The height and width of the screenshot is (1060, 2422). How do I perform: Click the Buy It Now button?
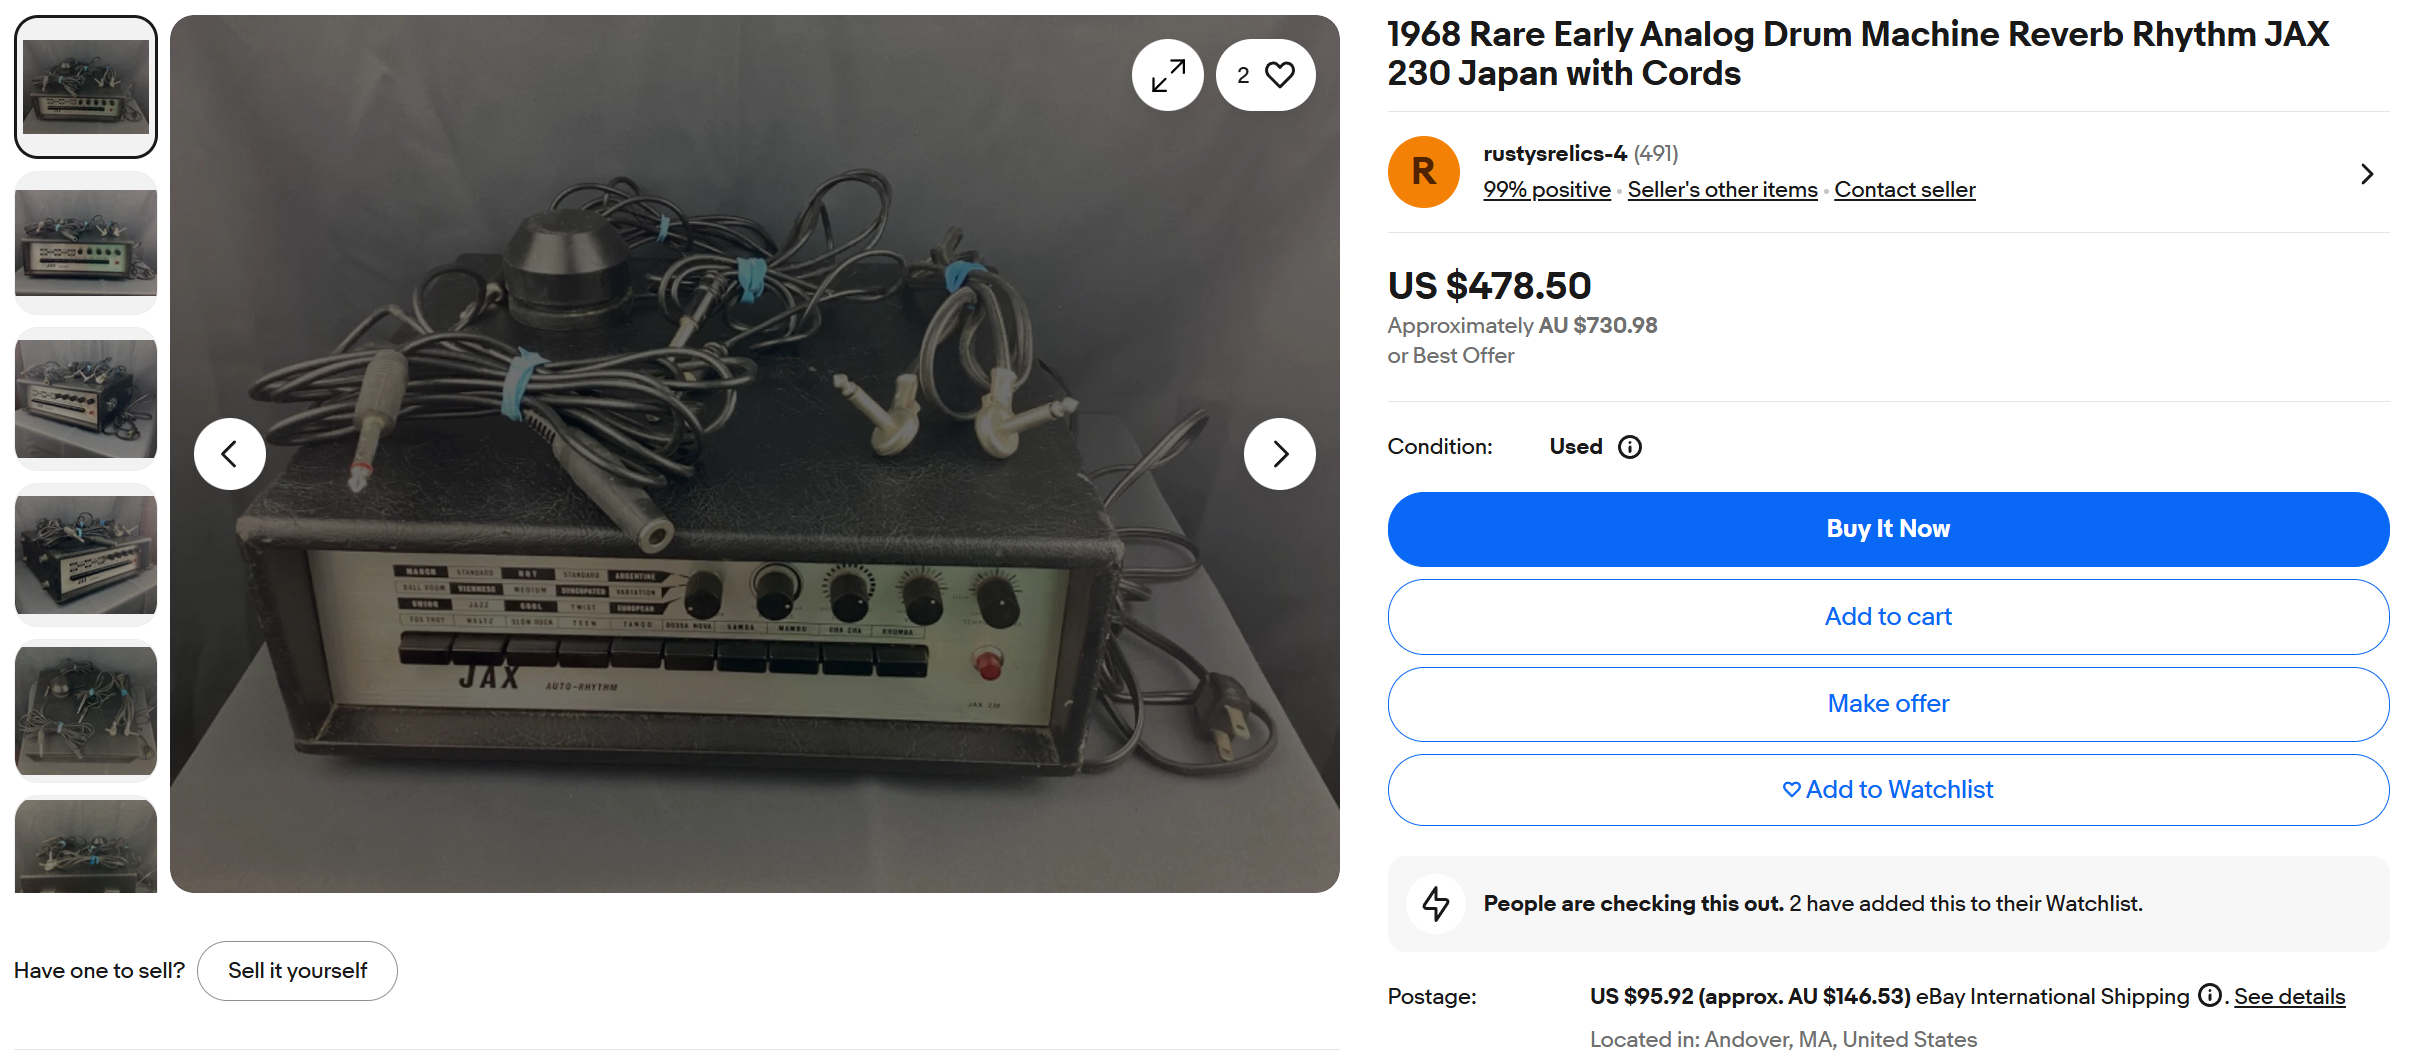[x=1888, y=529]
